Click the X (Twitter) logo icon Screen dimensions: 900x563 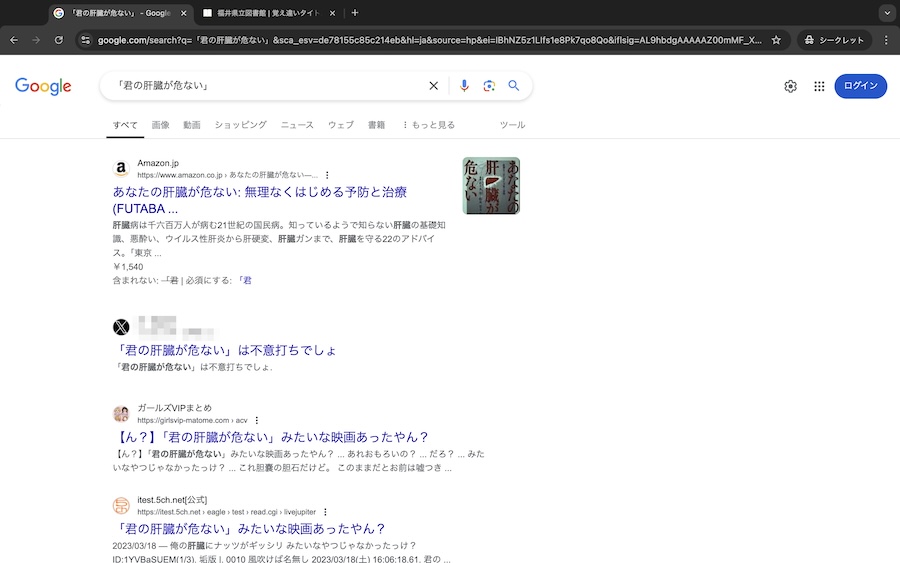coord(121,327)
